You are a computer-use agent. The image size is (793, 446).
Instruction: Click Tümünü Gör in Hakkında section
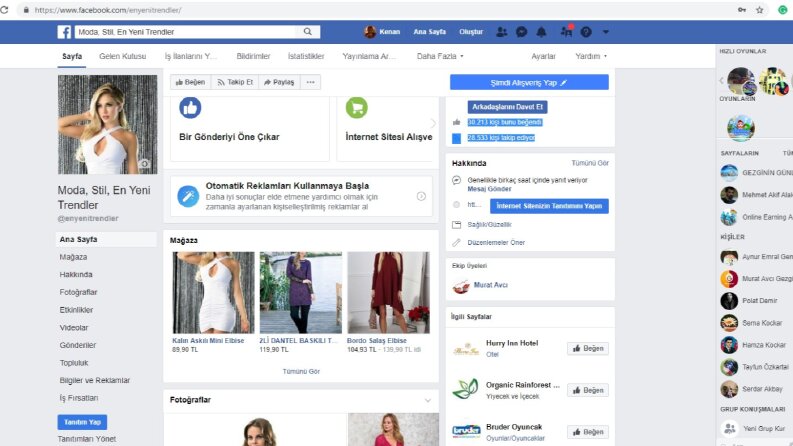coord(590,163)
